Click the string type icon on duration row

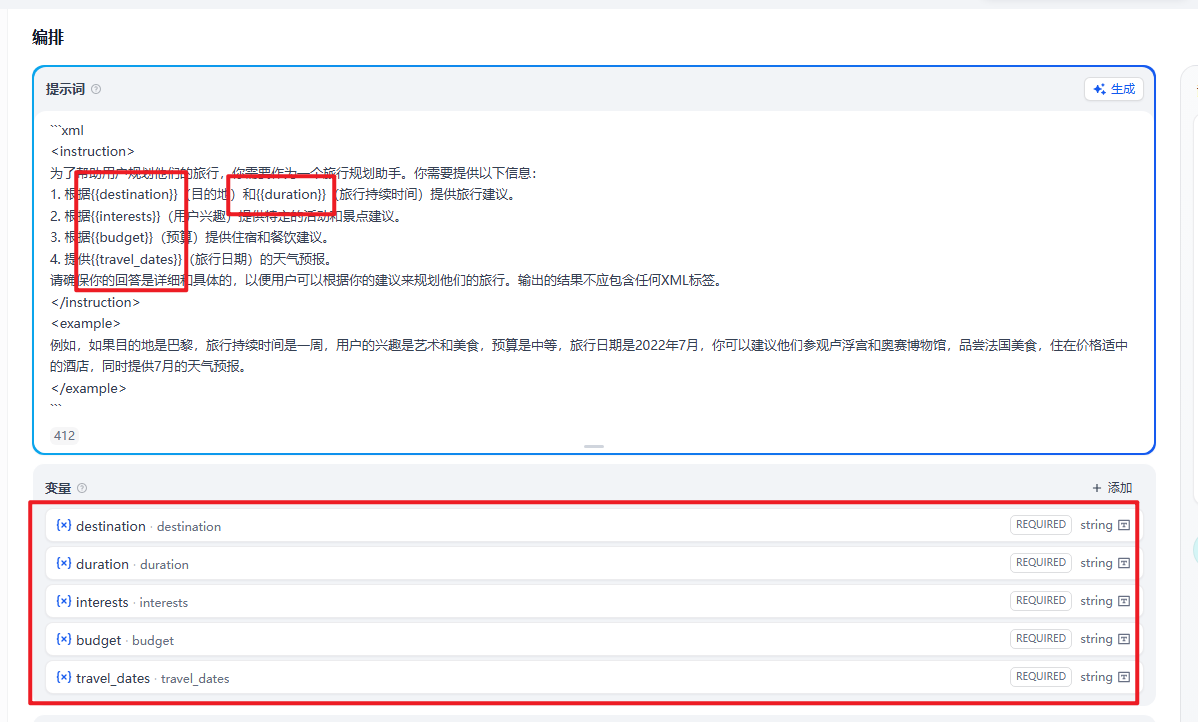pyautogui.click(x=1124, y=563)
